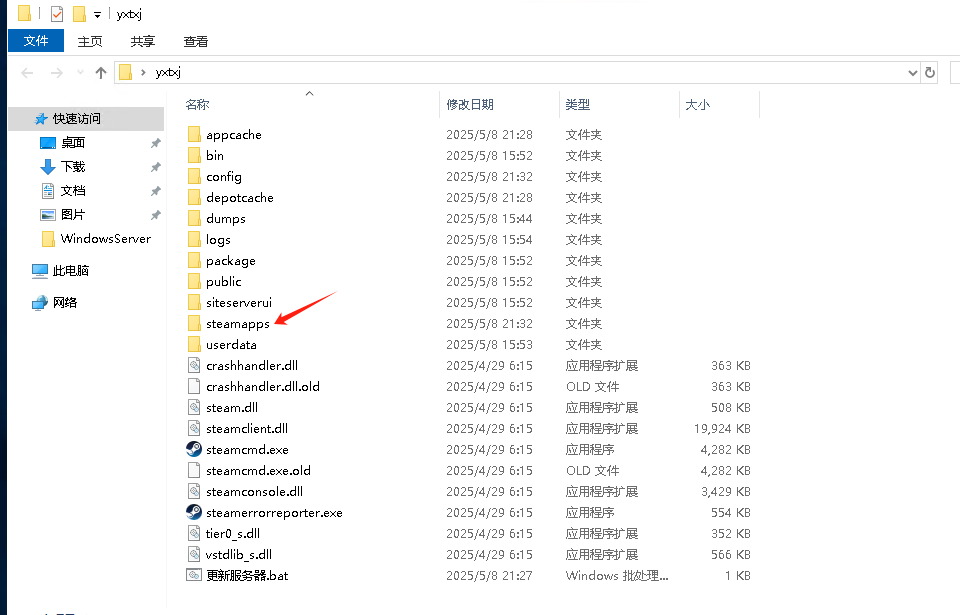This screenshot has height=615, width=960.
Task: Select steamcmd.exe Steam icon
Action: click(x=194, y=450)
